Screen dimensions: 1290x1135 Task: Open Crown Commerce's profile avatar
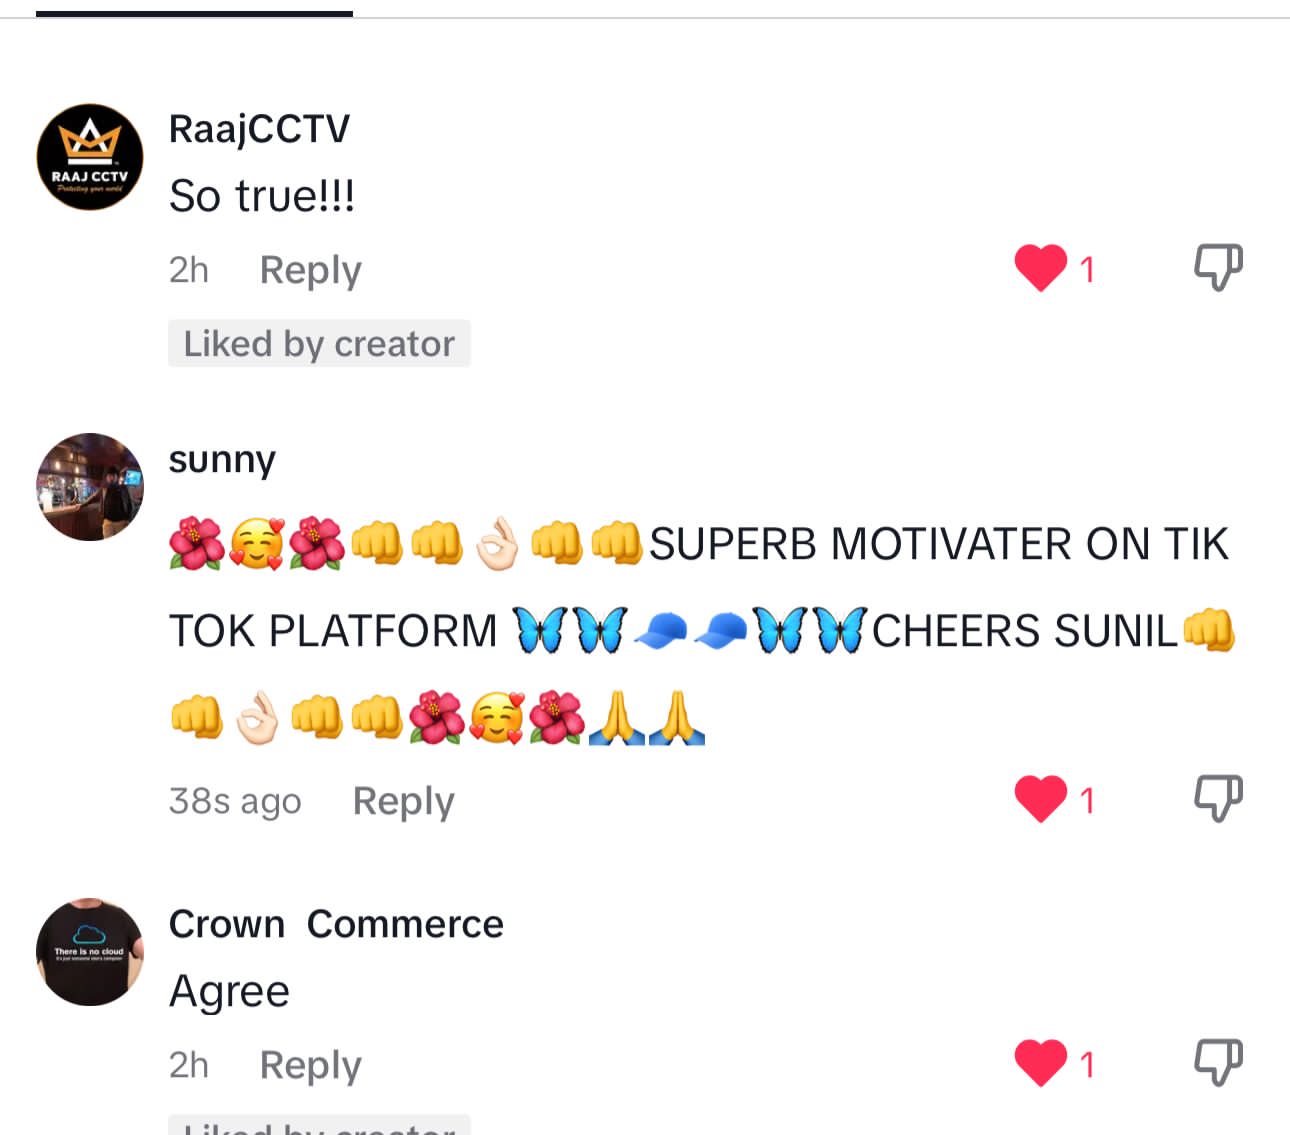pos(90,952)
